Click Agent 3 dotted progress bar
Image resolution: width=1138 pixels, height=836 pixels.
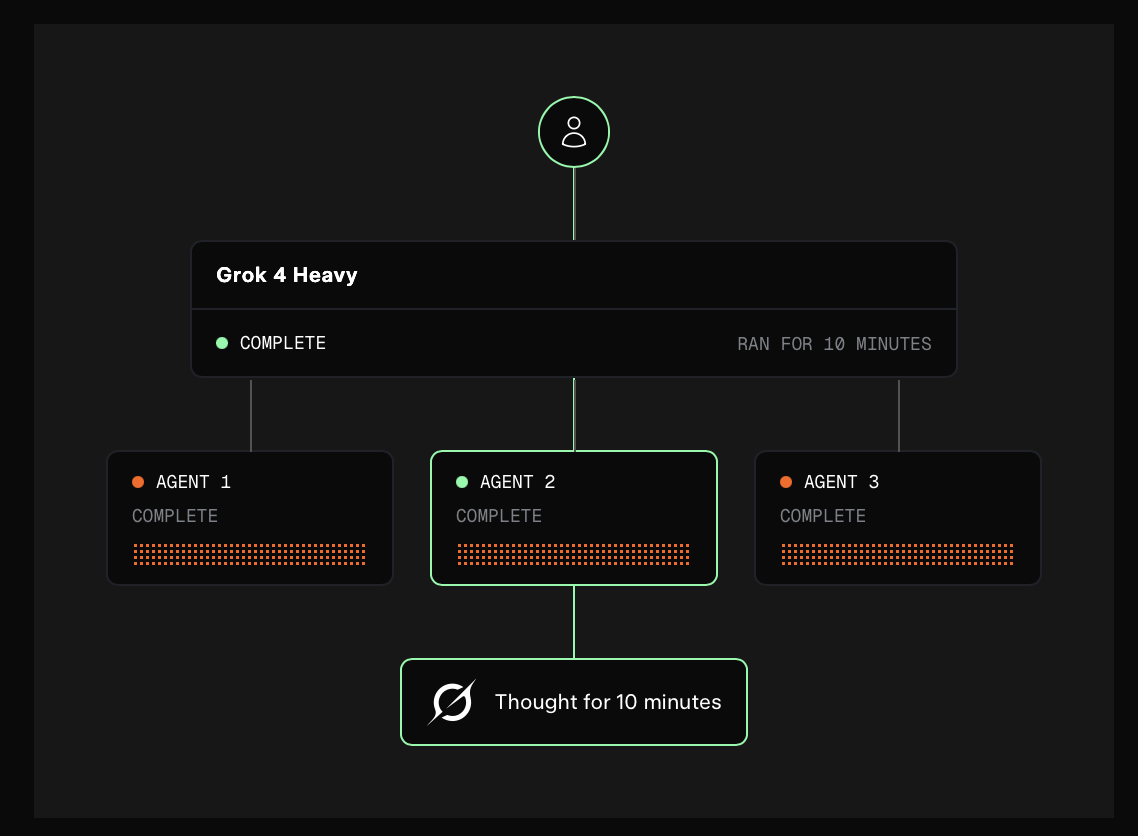pos(897,554)
